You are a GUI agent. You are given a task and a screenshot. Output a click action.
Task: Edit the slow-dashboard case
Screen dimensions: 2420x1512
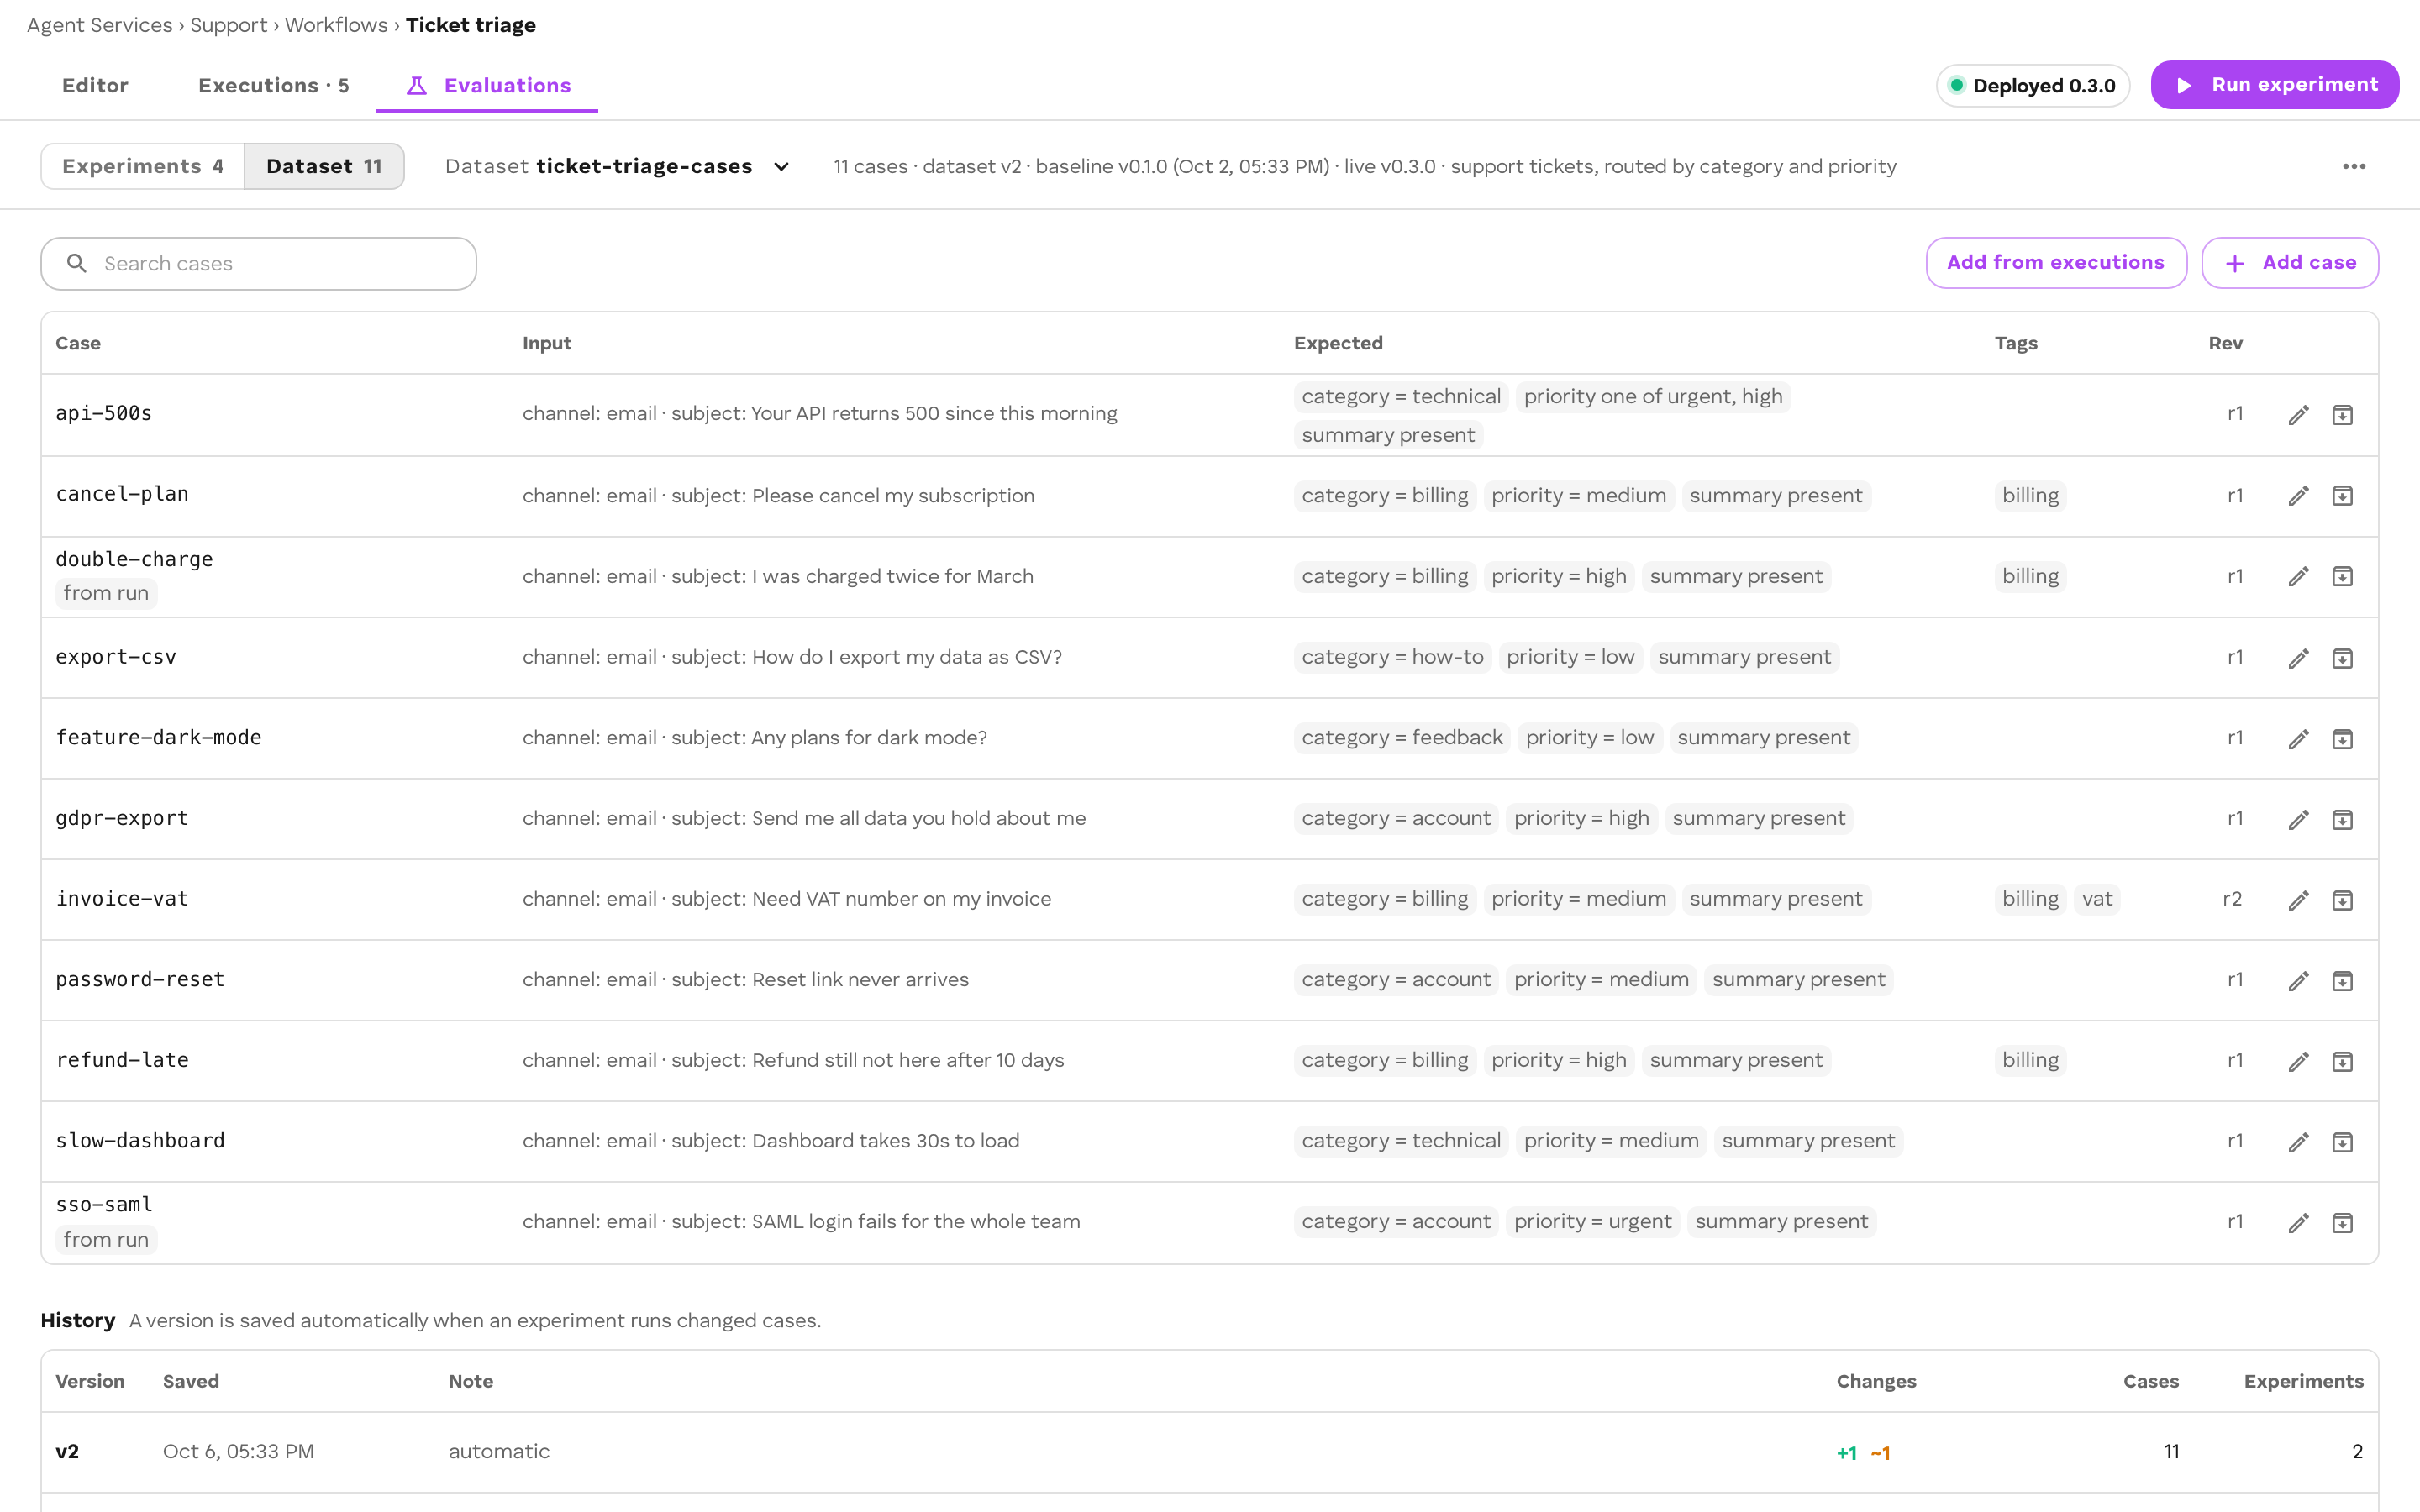coord(2298,1142)
